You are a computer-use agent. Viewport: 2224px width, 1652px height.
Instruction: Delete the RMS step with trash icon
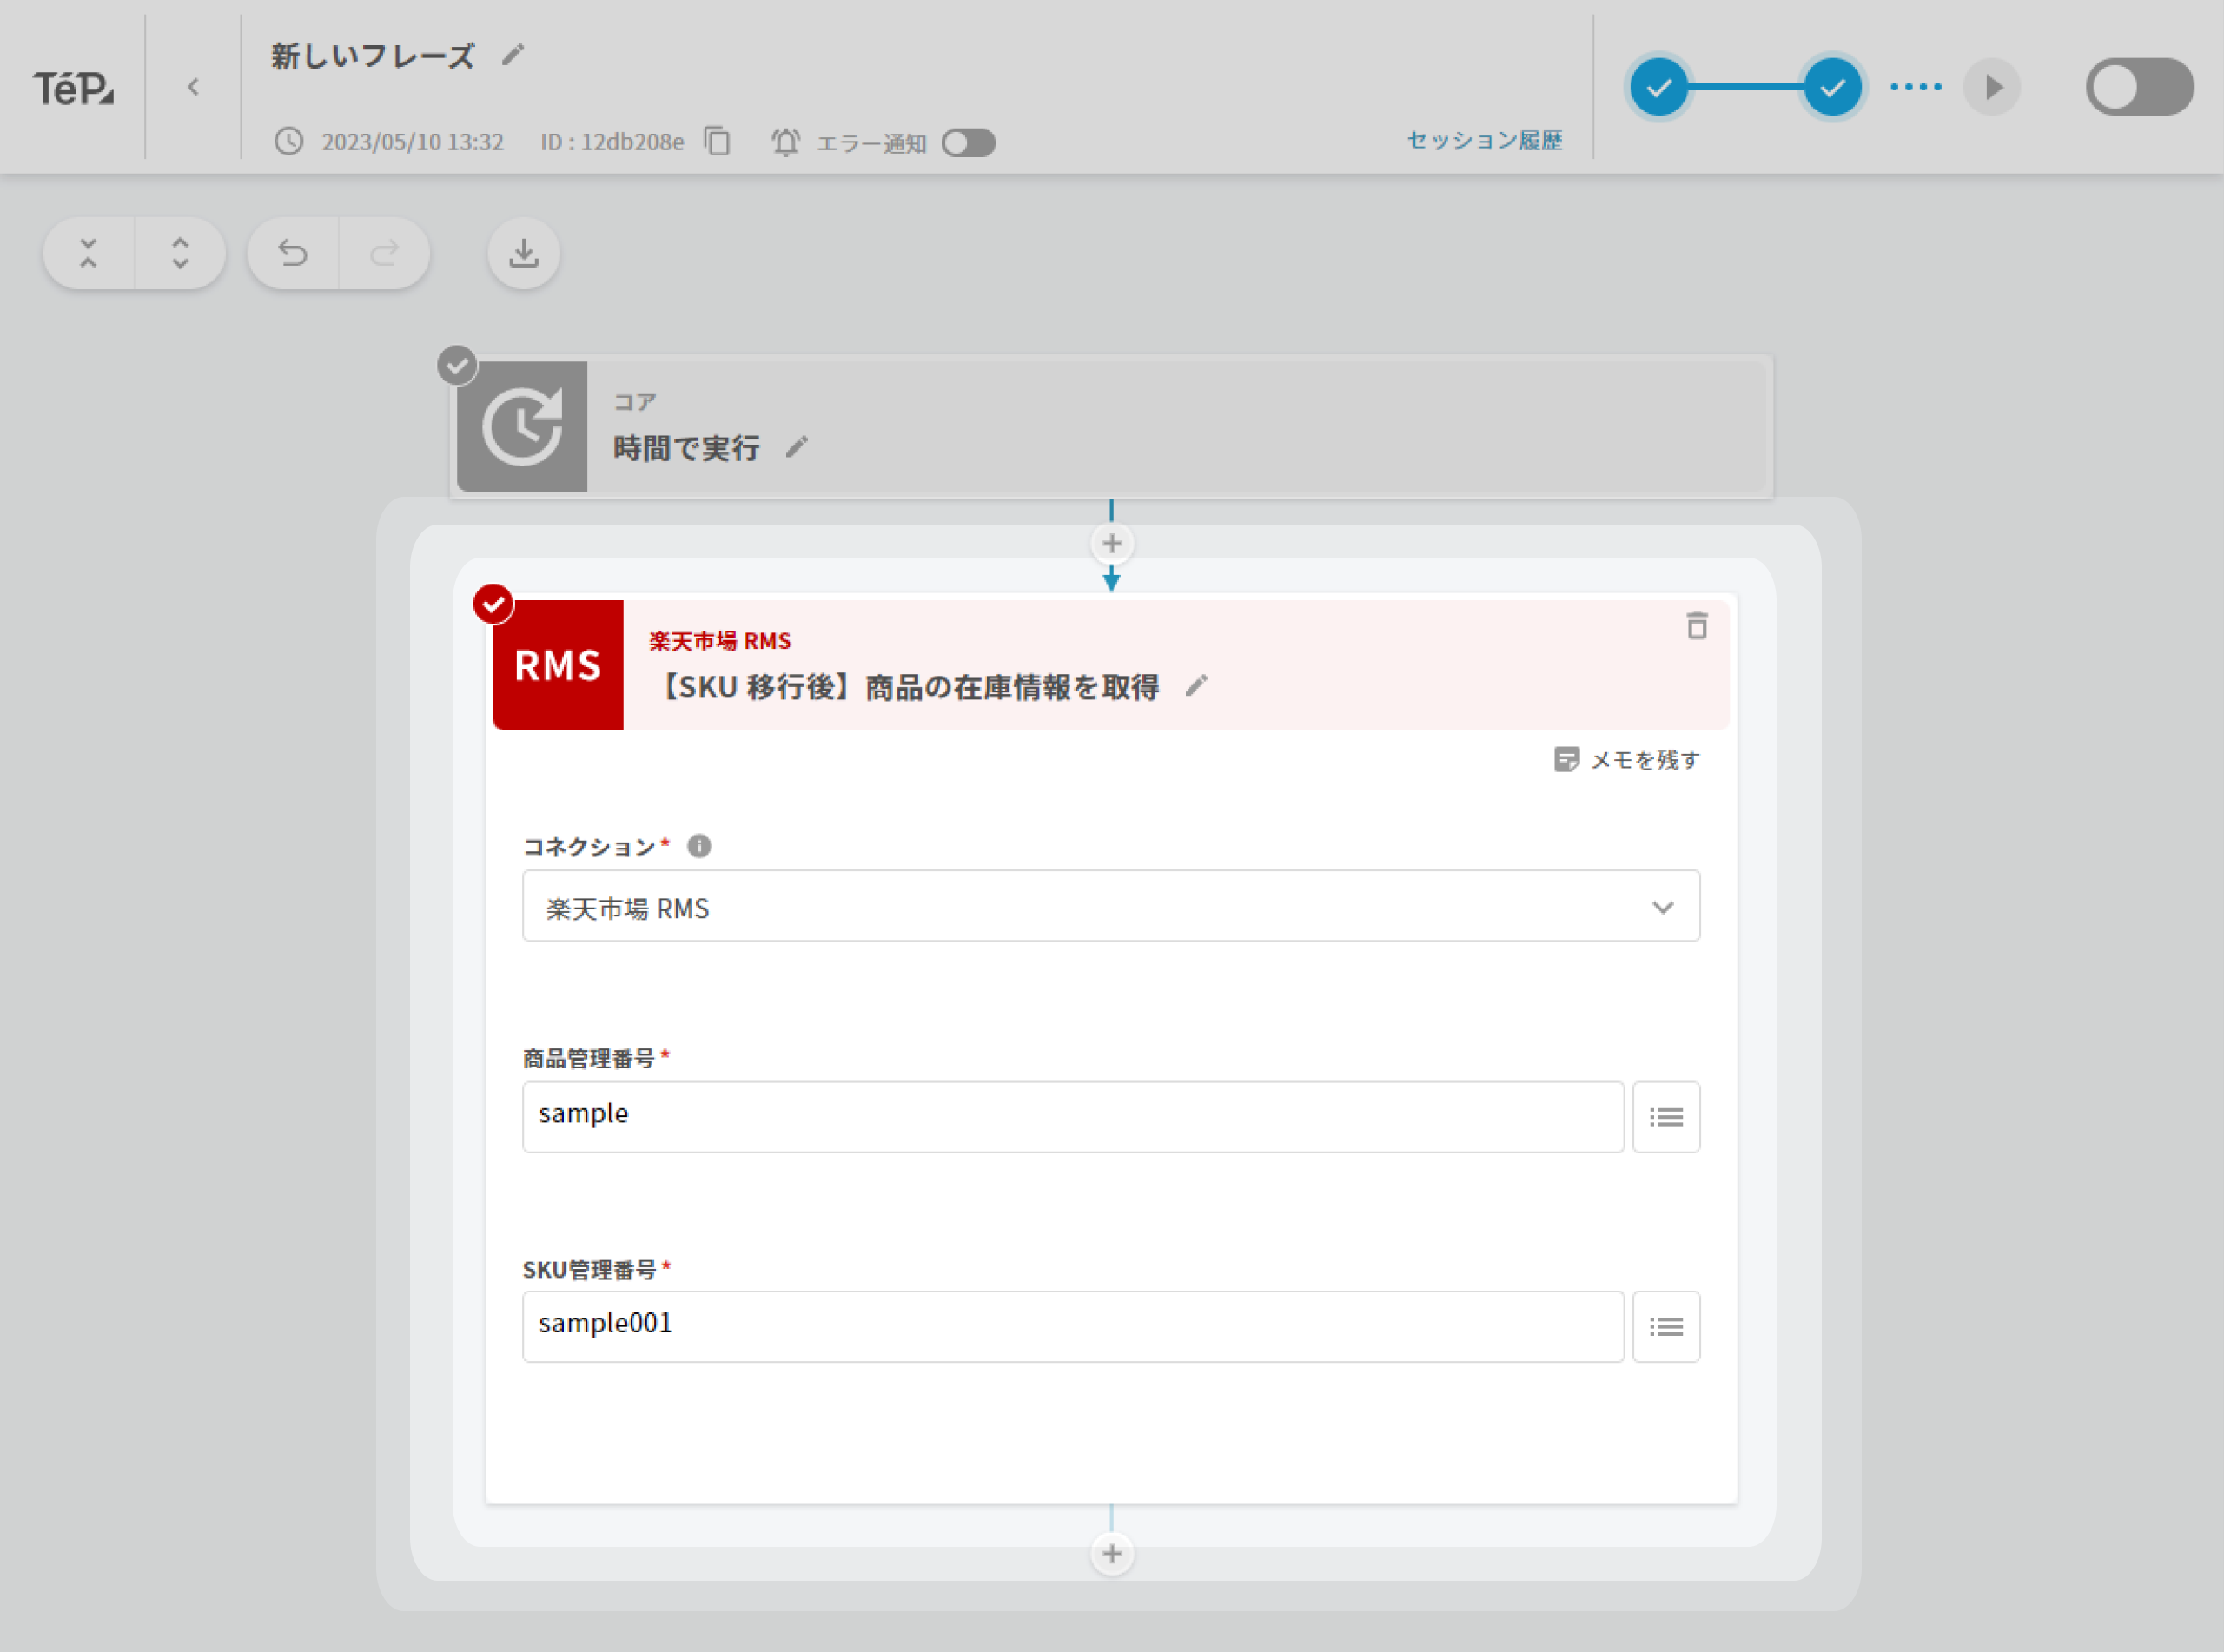pyautogui.click(x=1696, y=626)
